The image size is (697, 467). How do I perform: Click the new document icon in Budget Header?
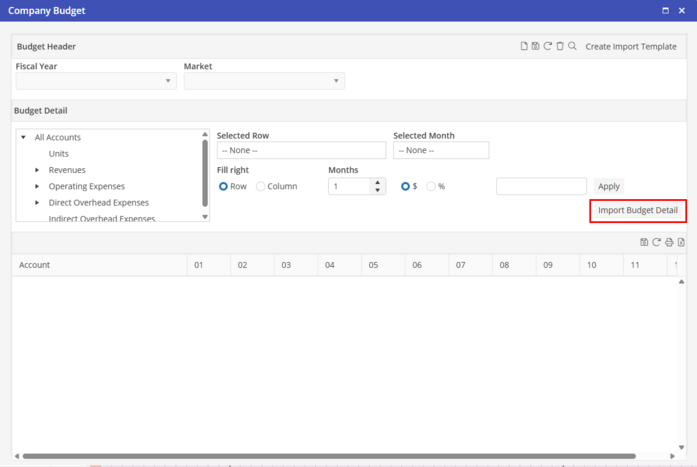pos(524,46)
